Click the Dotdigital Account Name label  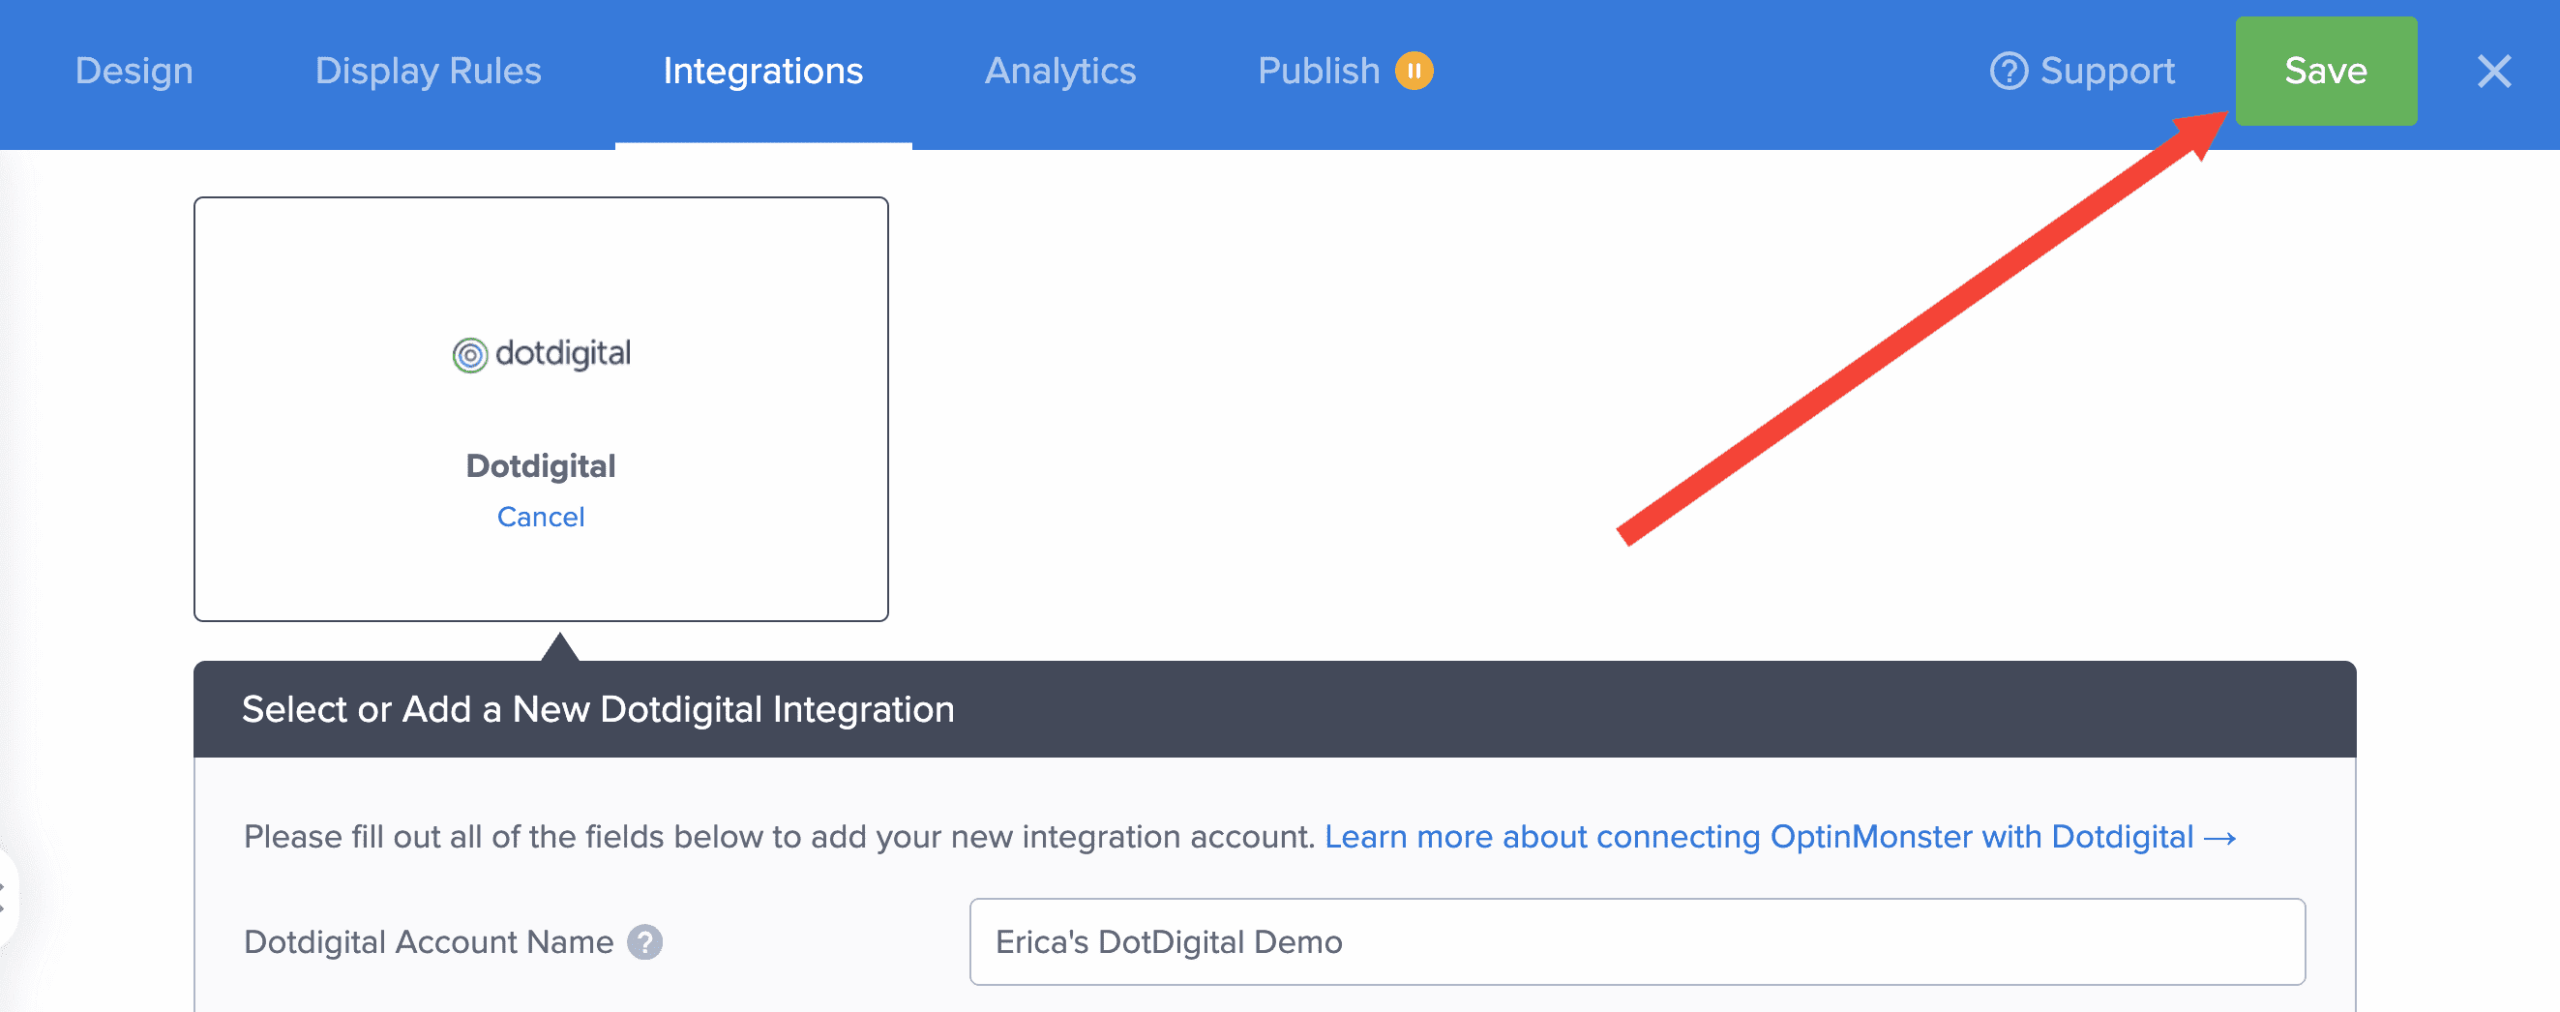click(x=428, y=942)
